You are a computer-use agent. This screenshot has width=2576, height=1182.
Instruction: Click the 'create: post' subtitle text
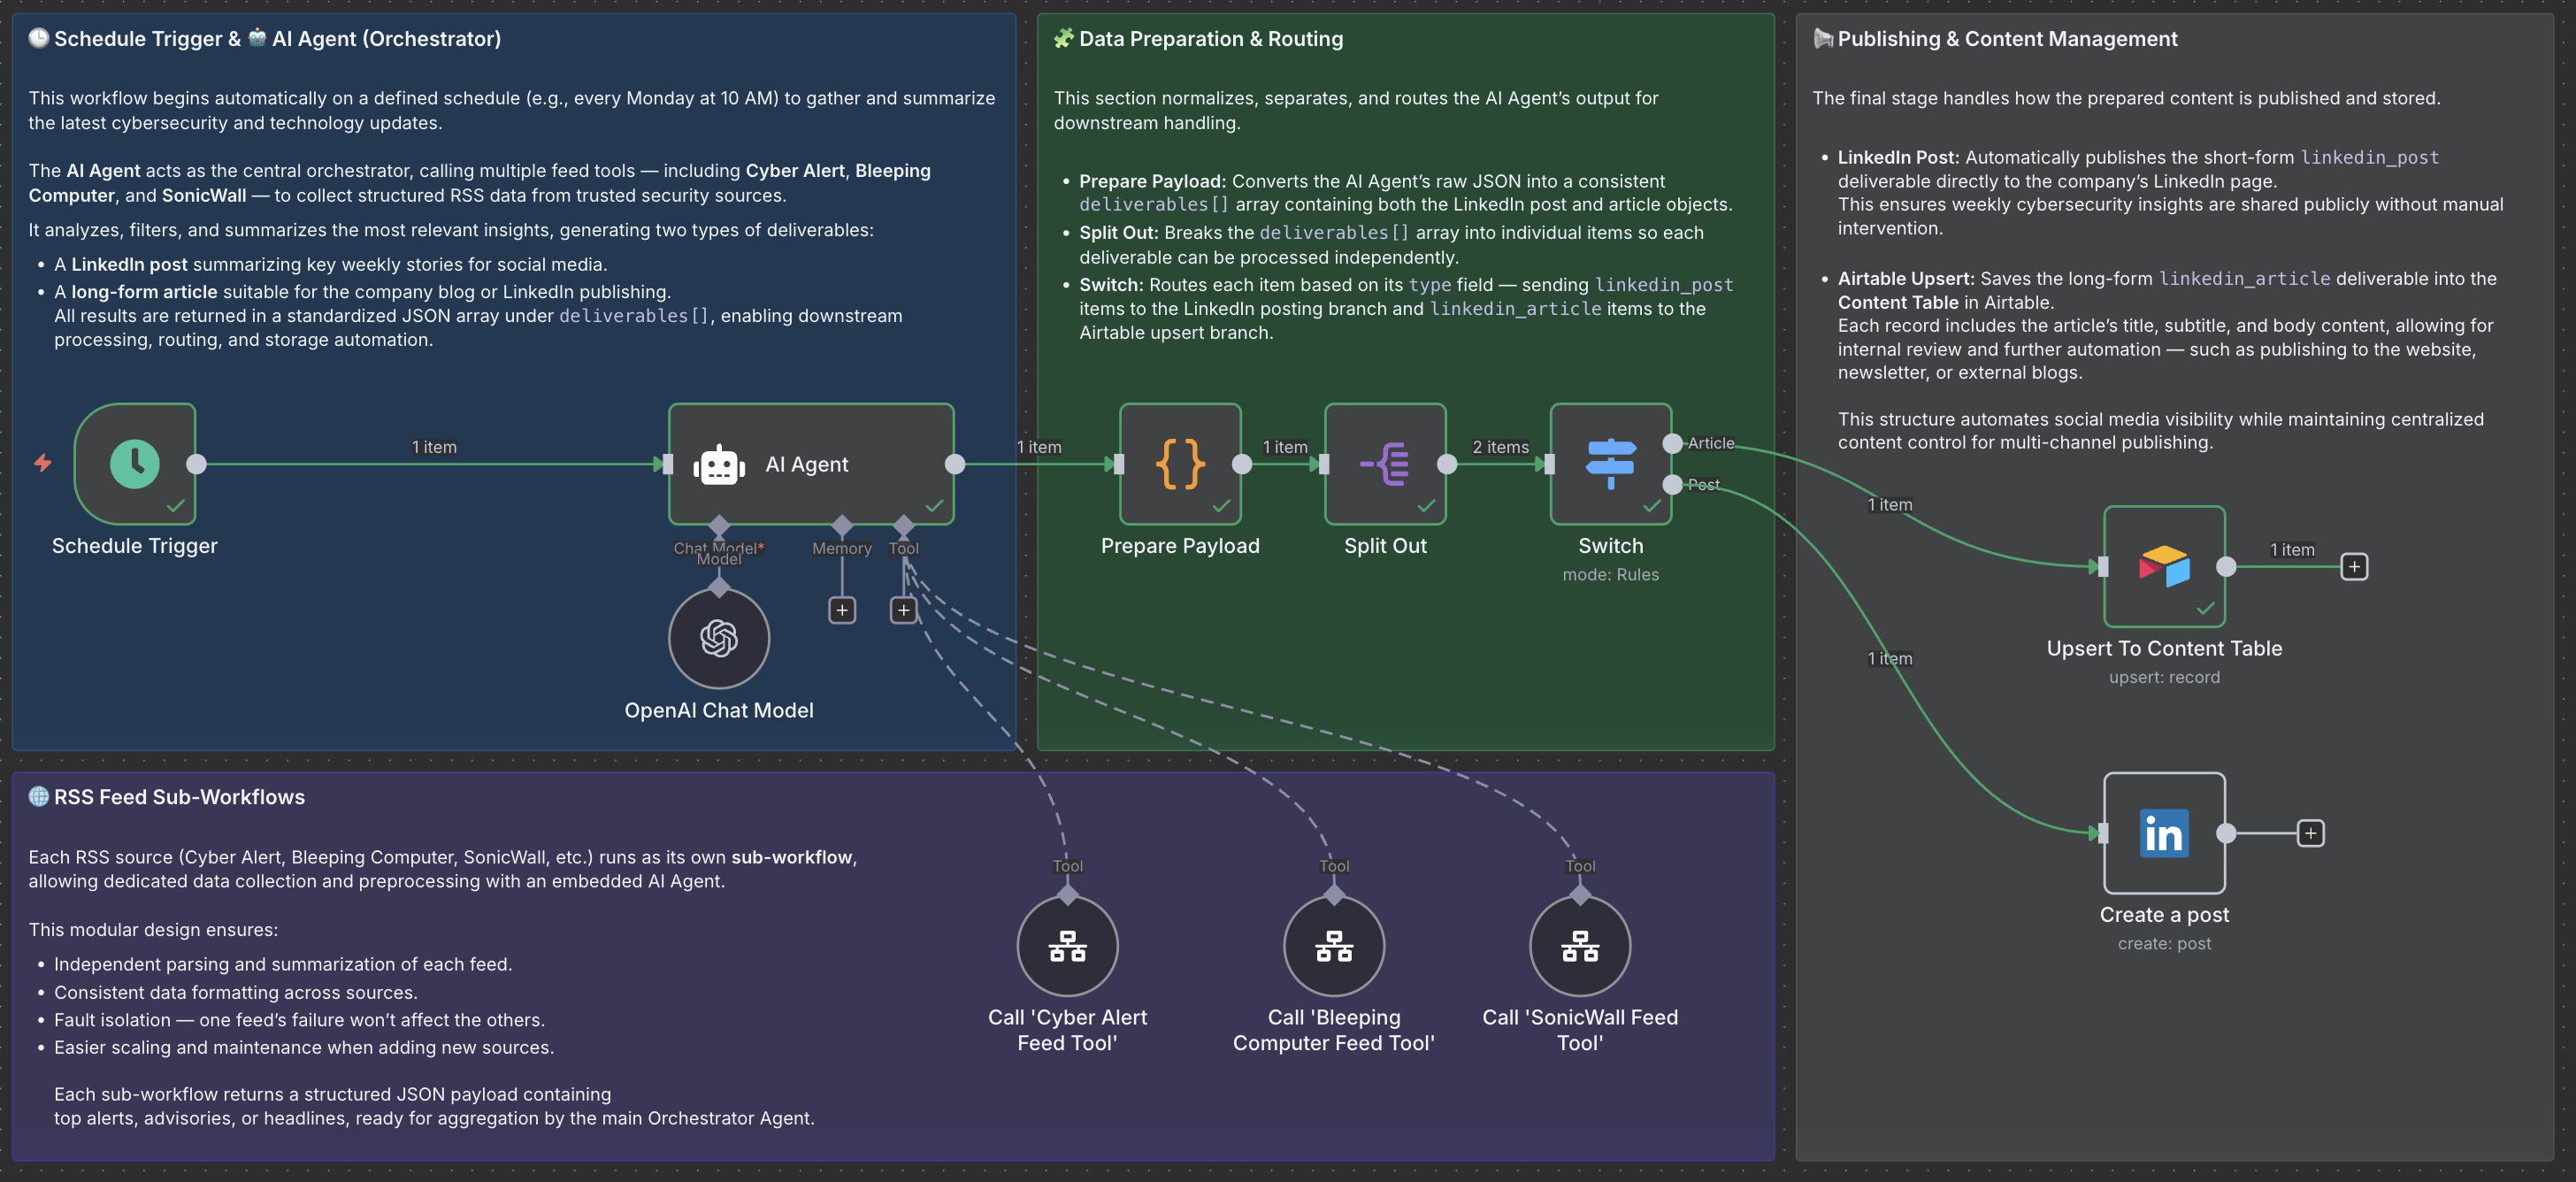pos(2164,944)
